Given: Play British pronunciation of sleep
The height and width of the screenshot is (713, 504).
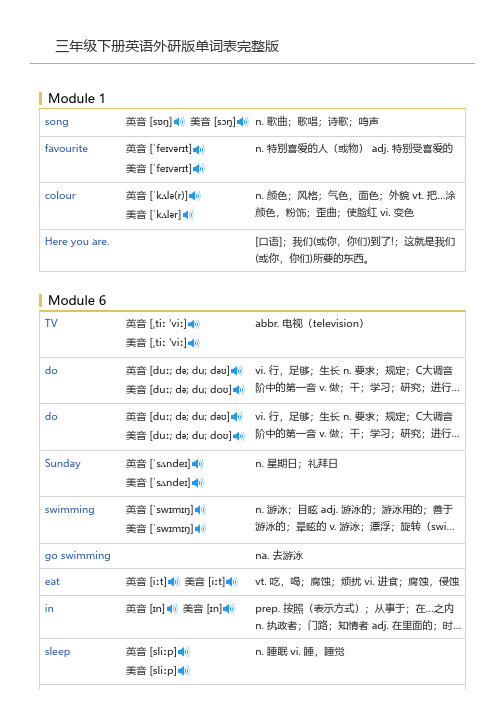Looking at the screenshot, I should pos(184,652).
